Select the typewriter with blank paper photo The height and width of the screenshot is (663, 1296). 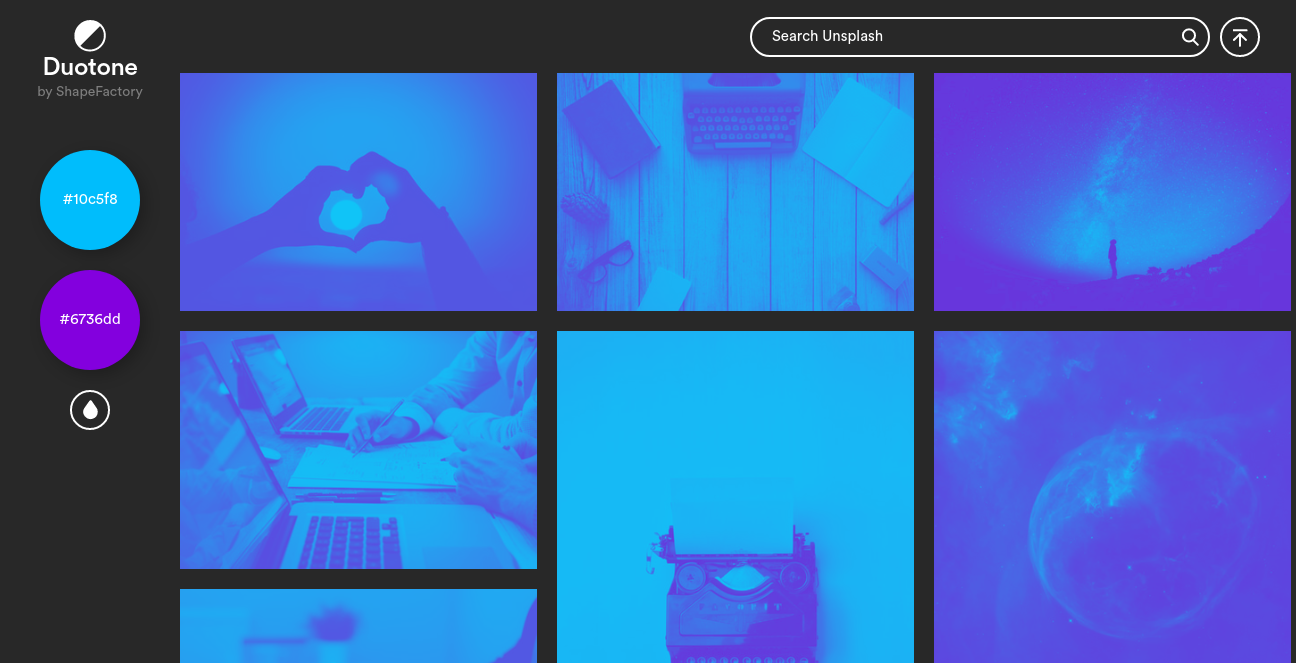[735, 497]
